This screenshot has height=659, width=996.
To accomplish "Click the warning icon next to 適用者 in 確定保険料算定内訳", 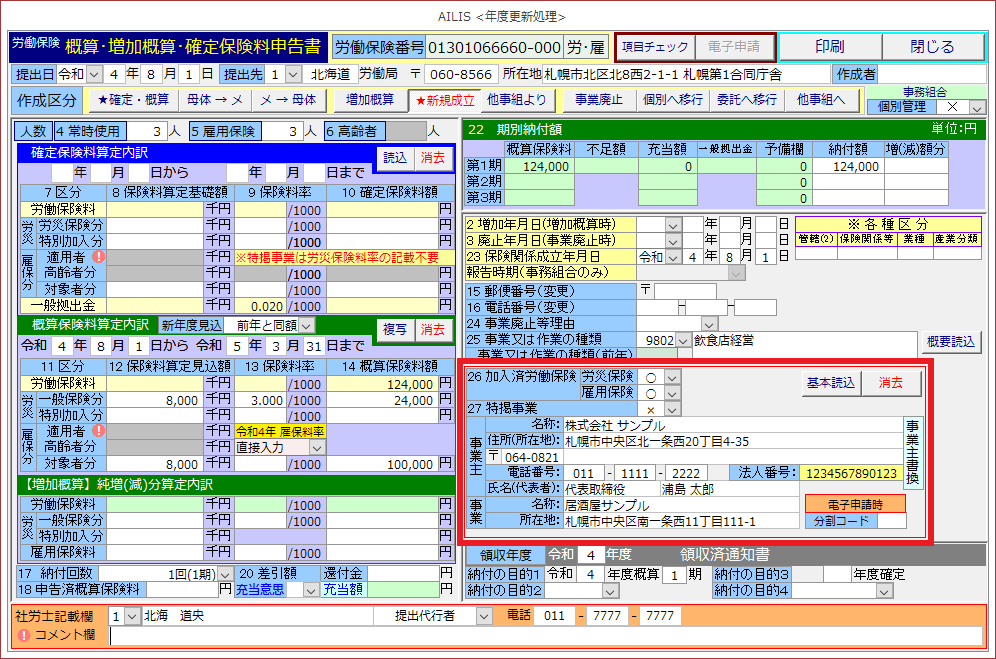I will 98,257.
